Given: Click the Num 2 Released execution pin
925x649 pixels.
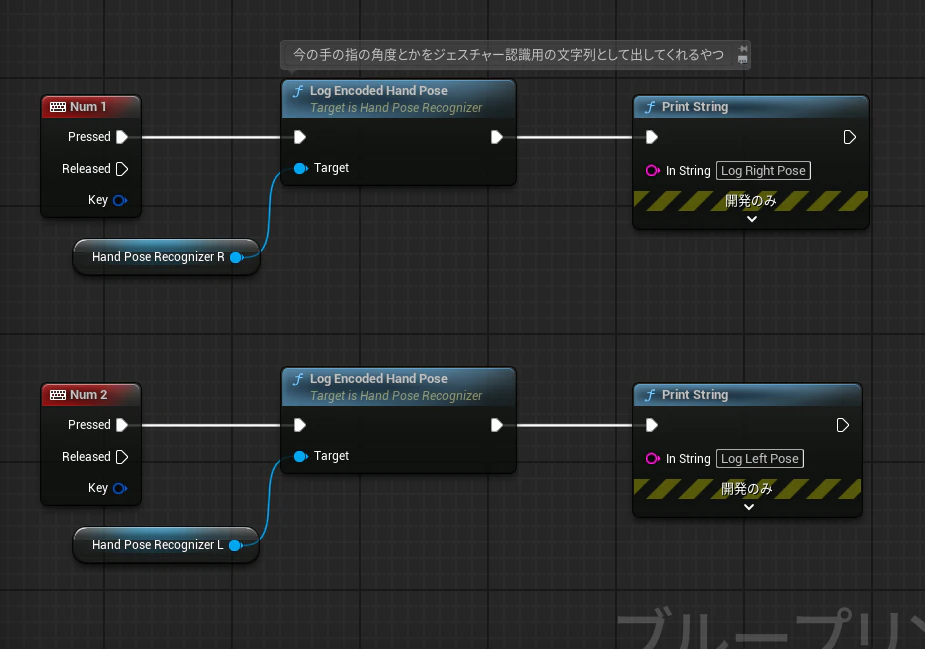Looking at the screenshot, I should click(x=122, y=457).
